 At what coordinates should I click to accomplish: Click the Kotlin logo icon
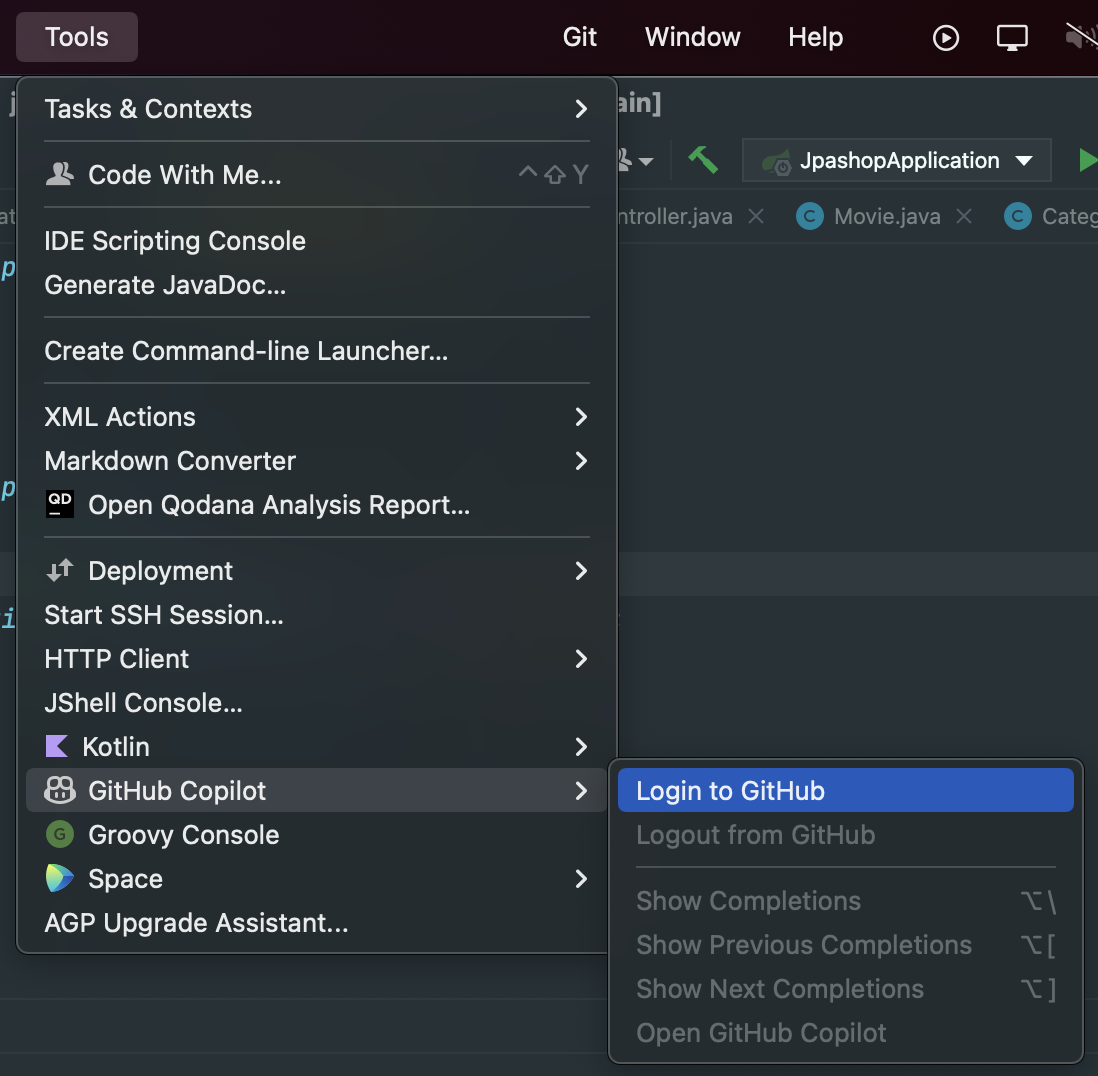(x=57, y=746)
